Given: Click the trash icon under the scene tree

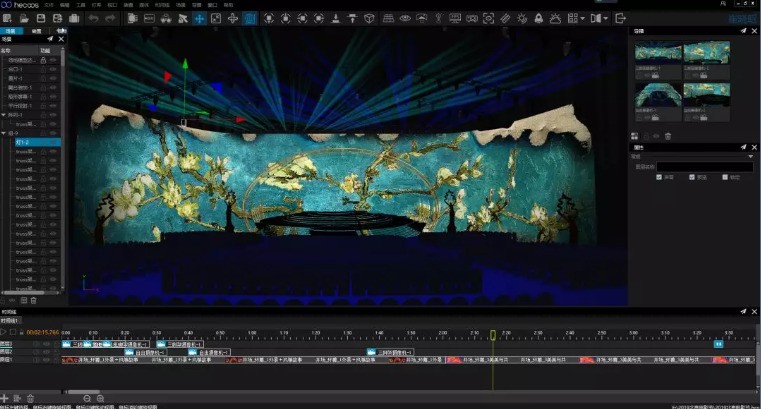Looking at the screenshot, I should [x=33, y=300].
